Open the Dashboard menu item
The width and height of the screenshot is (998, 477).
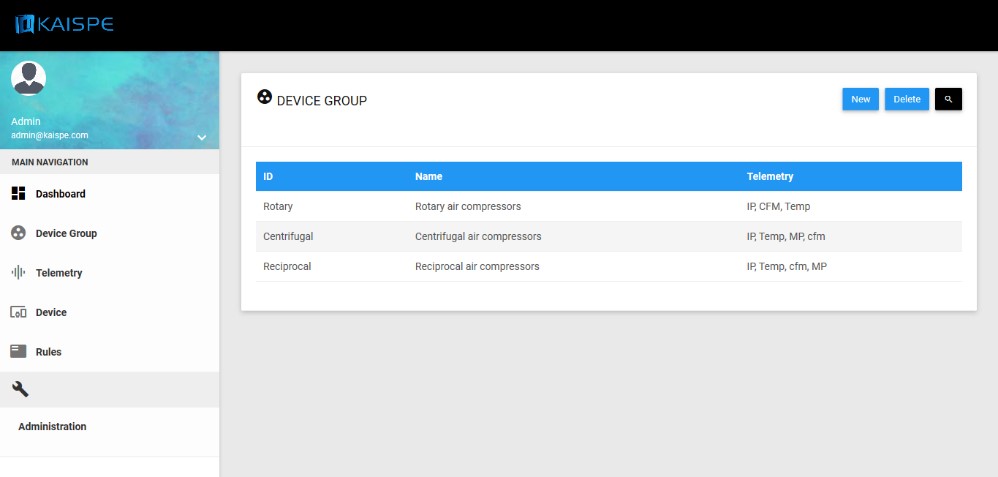click(60, 194)
